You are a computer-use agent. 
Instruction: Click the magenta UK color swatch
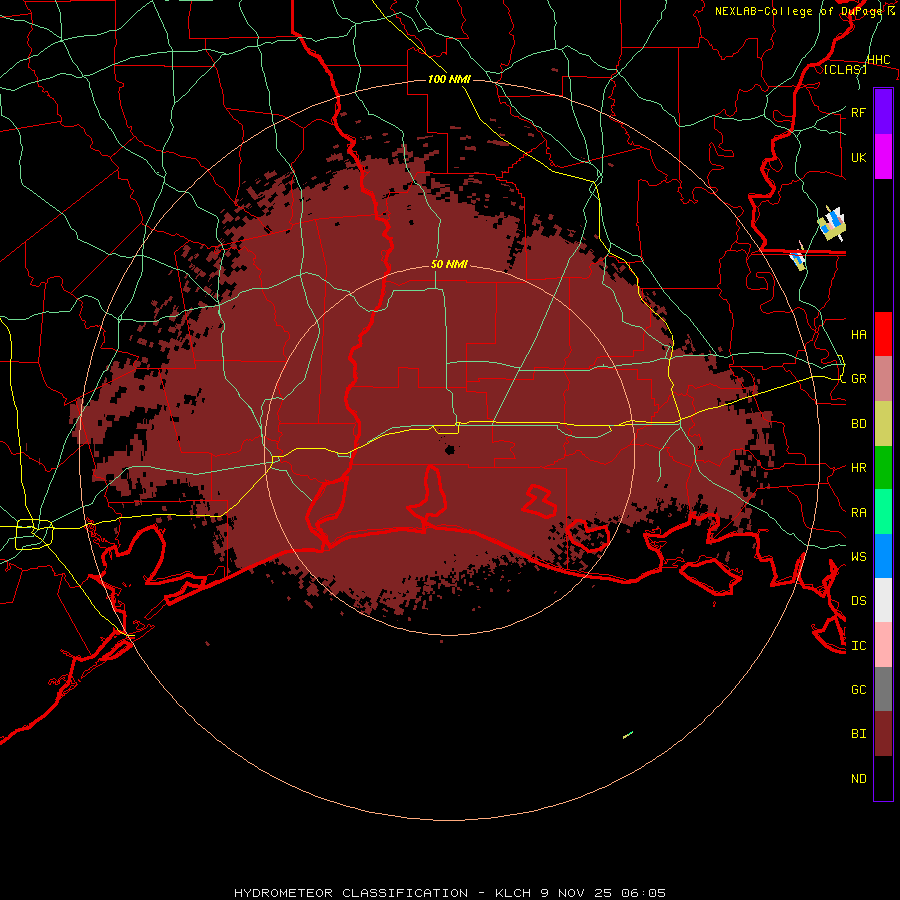pyautogui.click(x=883, y=157)
